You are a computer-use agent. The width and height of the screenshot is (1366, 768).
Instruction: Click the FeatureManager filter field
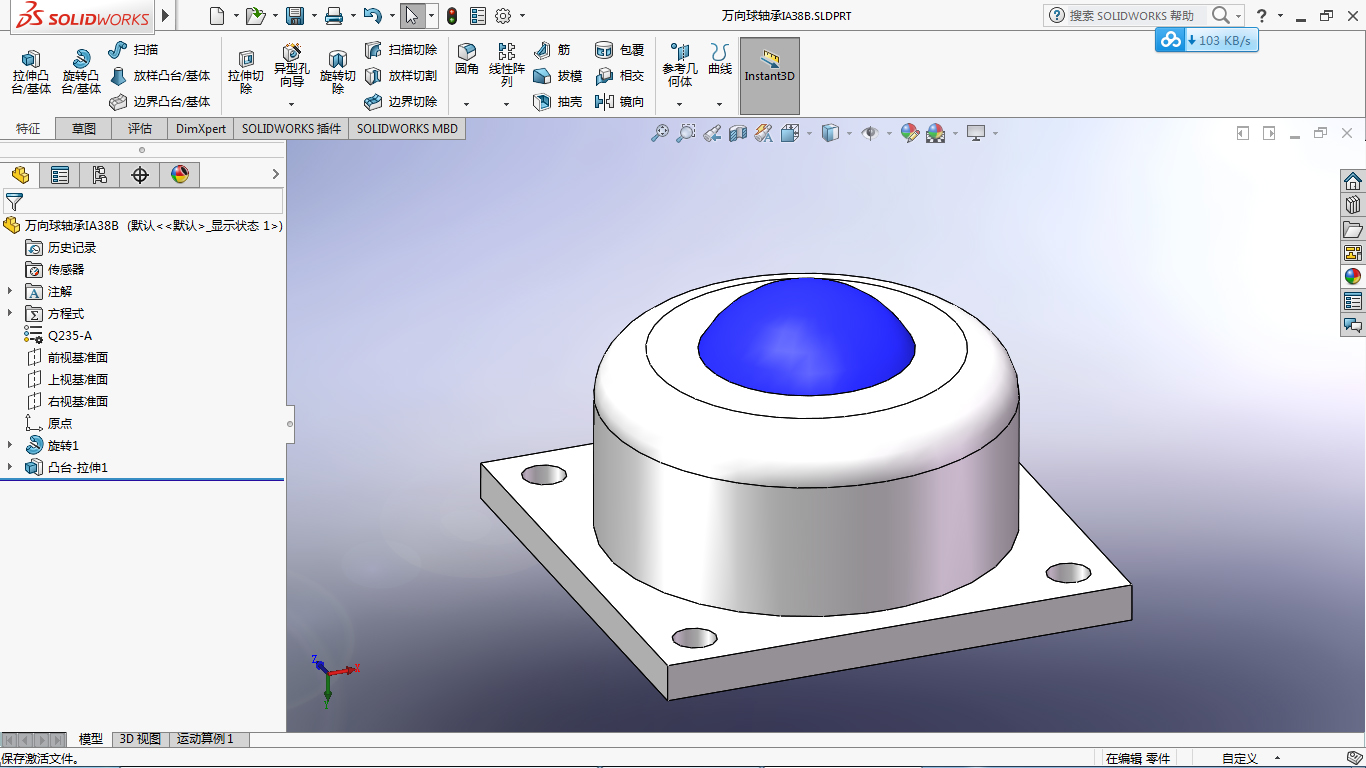pyautogui.click(x=143, y=201)
